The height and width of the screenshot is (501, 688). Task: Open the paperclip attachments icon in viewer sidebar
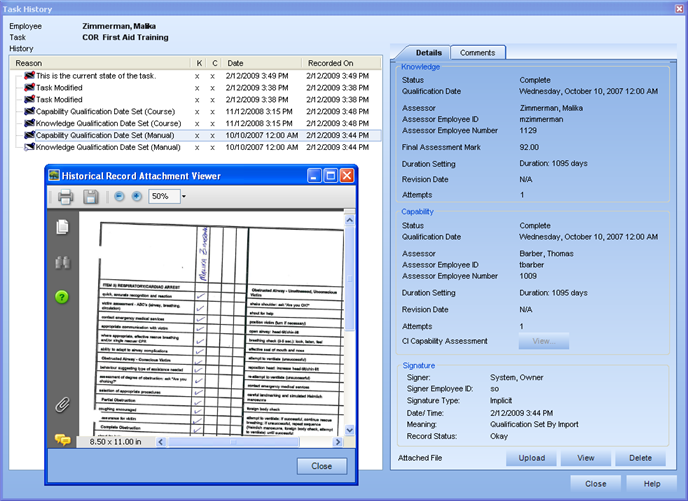click(62, 404)
